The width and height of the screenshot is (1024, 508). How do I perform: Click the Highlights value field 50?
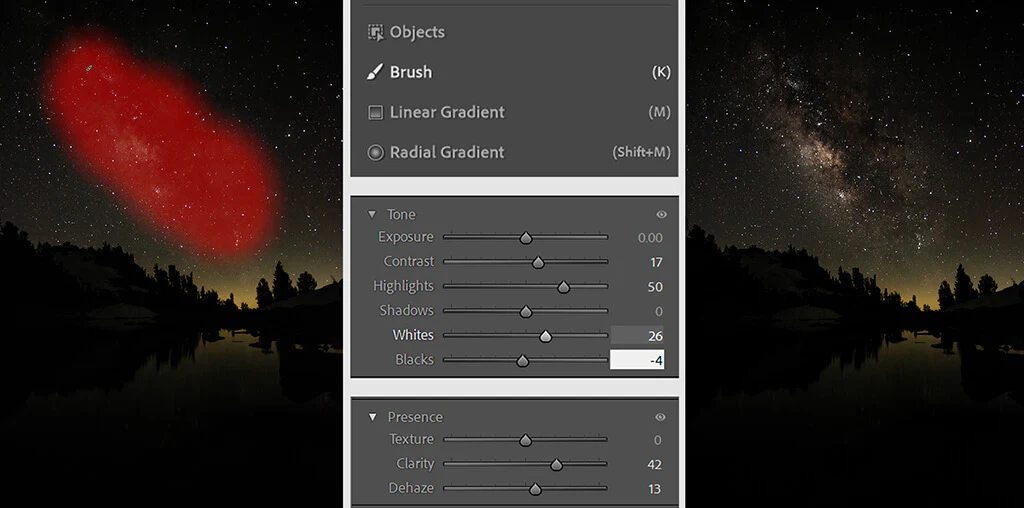[655, 287]
